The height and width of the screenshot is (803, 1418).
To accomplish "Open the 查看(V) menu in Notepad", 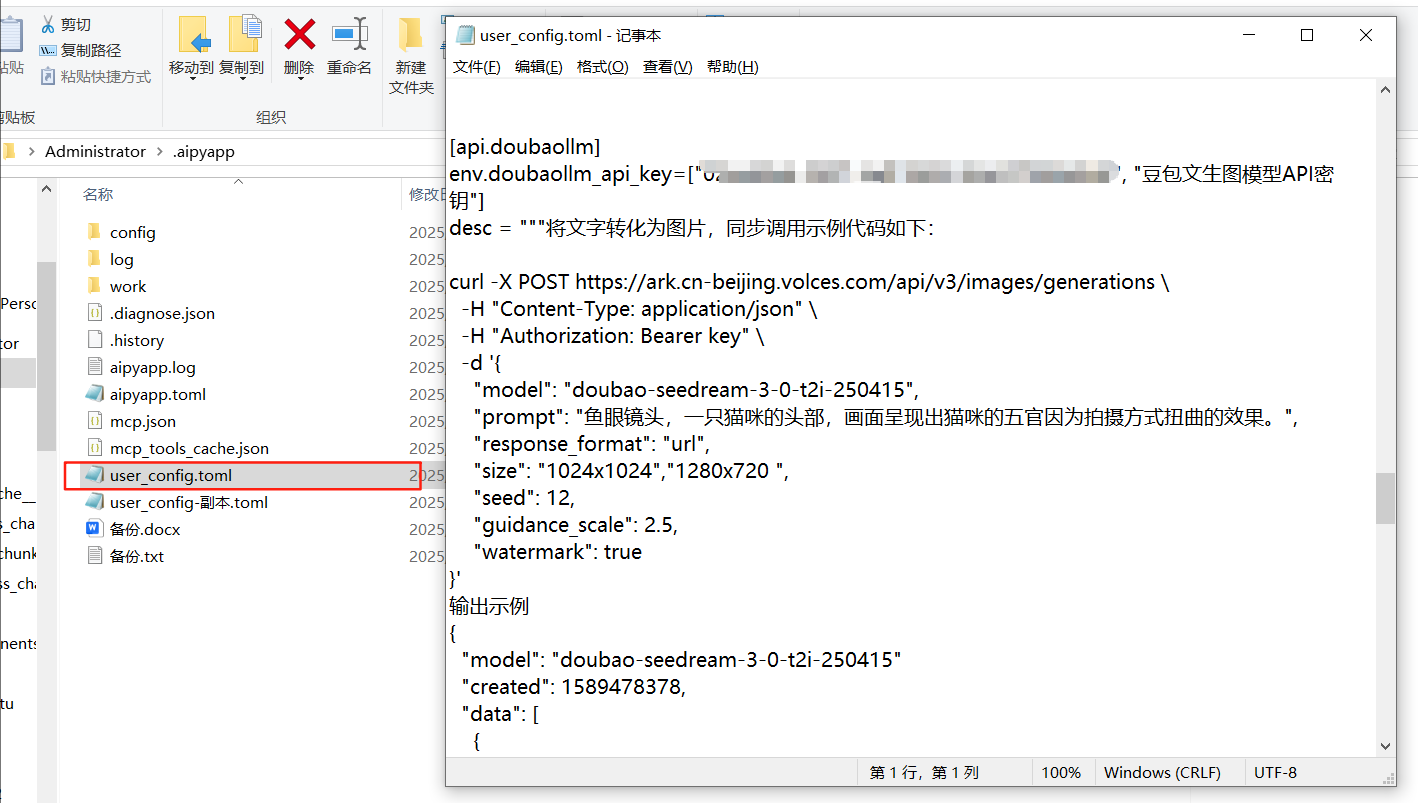I will [x=668, y=67].
